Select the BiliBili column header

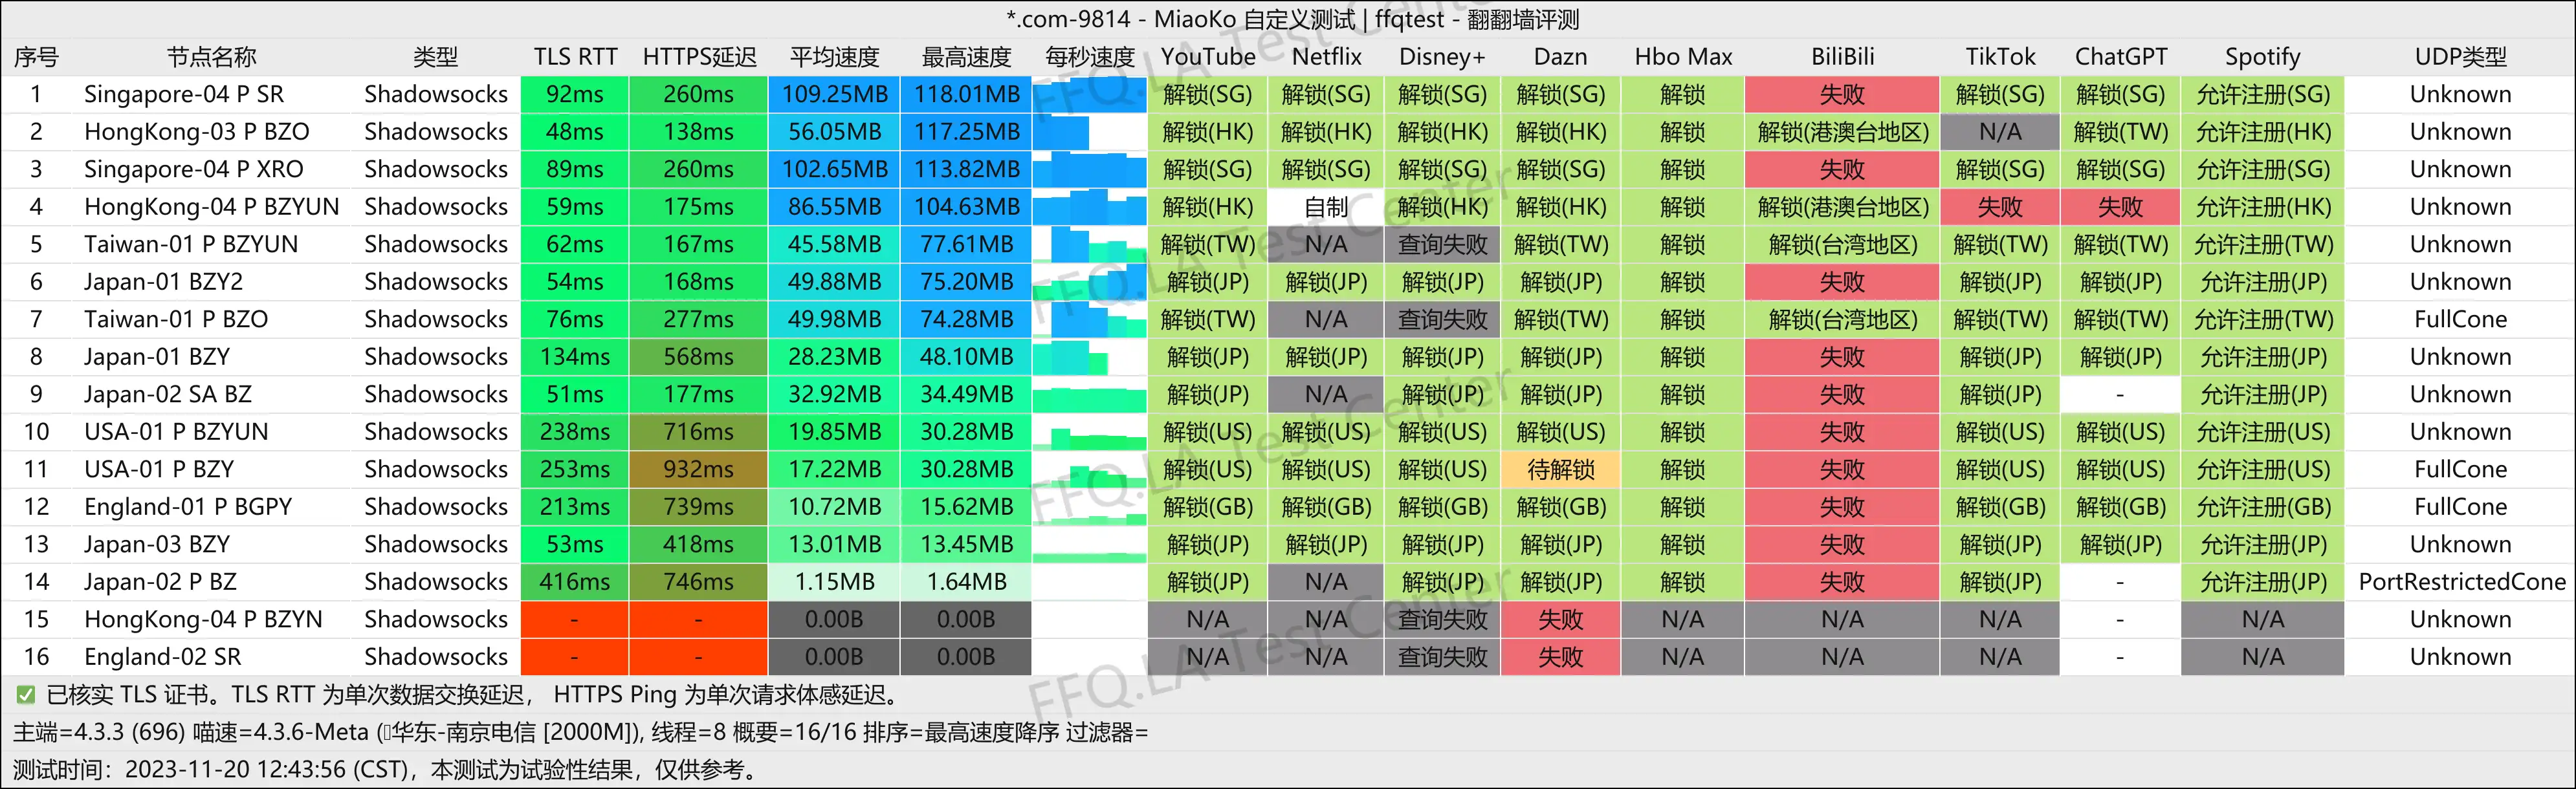click(x=1842, y=57)
